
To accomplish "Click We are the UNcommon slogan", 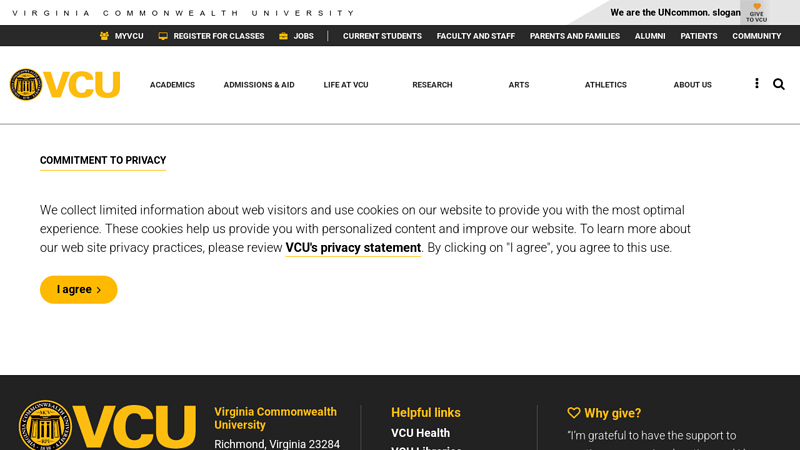I will (676, 12).
